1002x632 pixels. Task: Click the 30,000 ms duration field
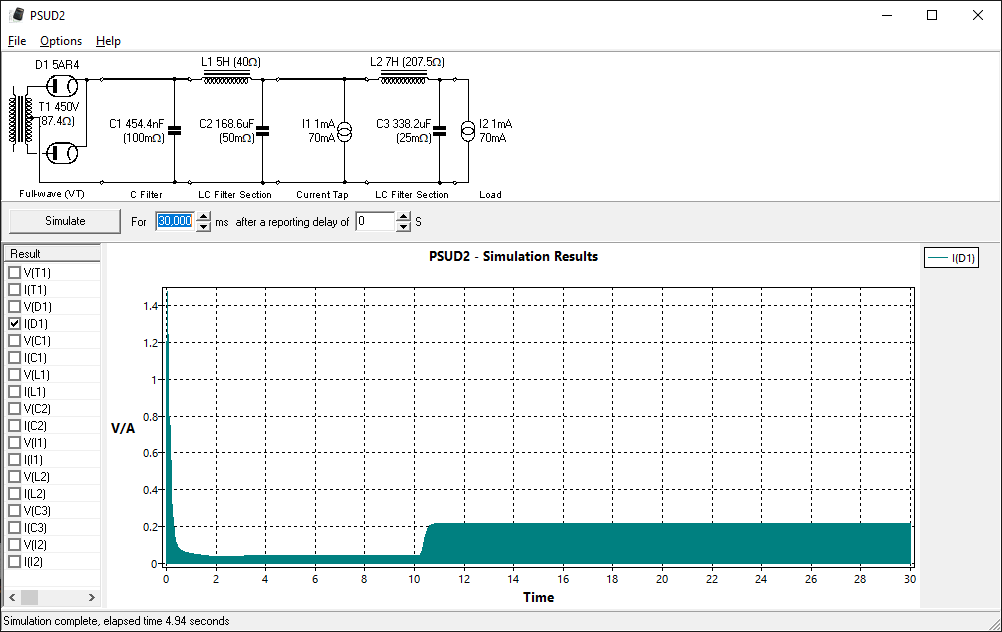[175, 221]
